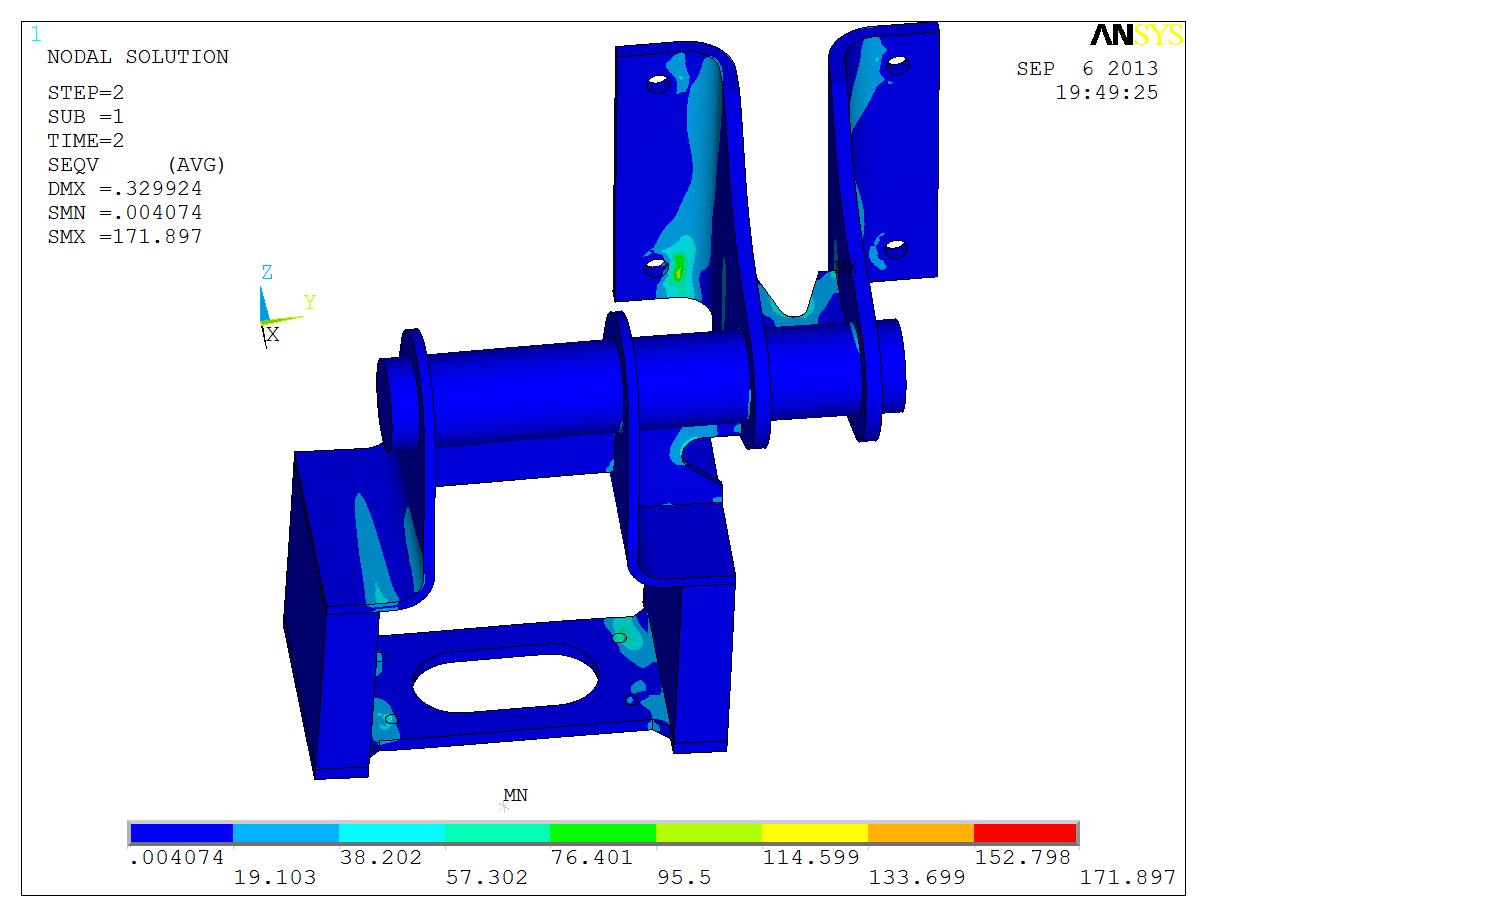The width and height of the screenshot is (1487, 917).
Task: Click the ANSYS logo
Action: (x=1137, y=36)
